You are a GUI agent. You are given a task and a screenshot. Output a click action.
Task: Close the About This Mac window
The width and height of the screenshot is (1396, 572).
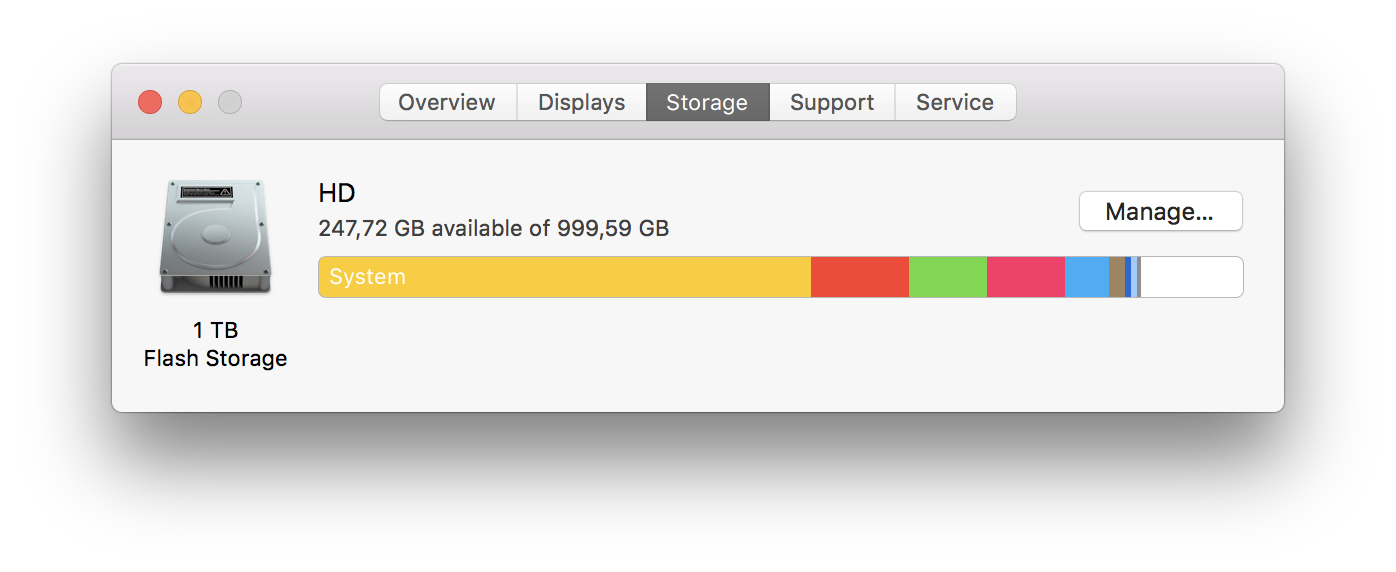tap(150, 102)
